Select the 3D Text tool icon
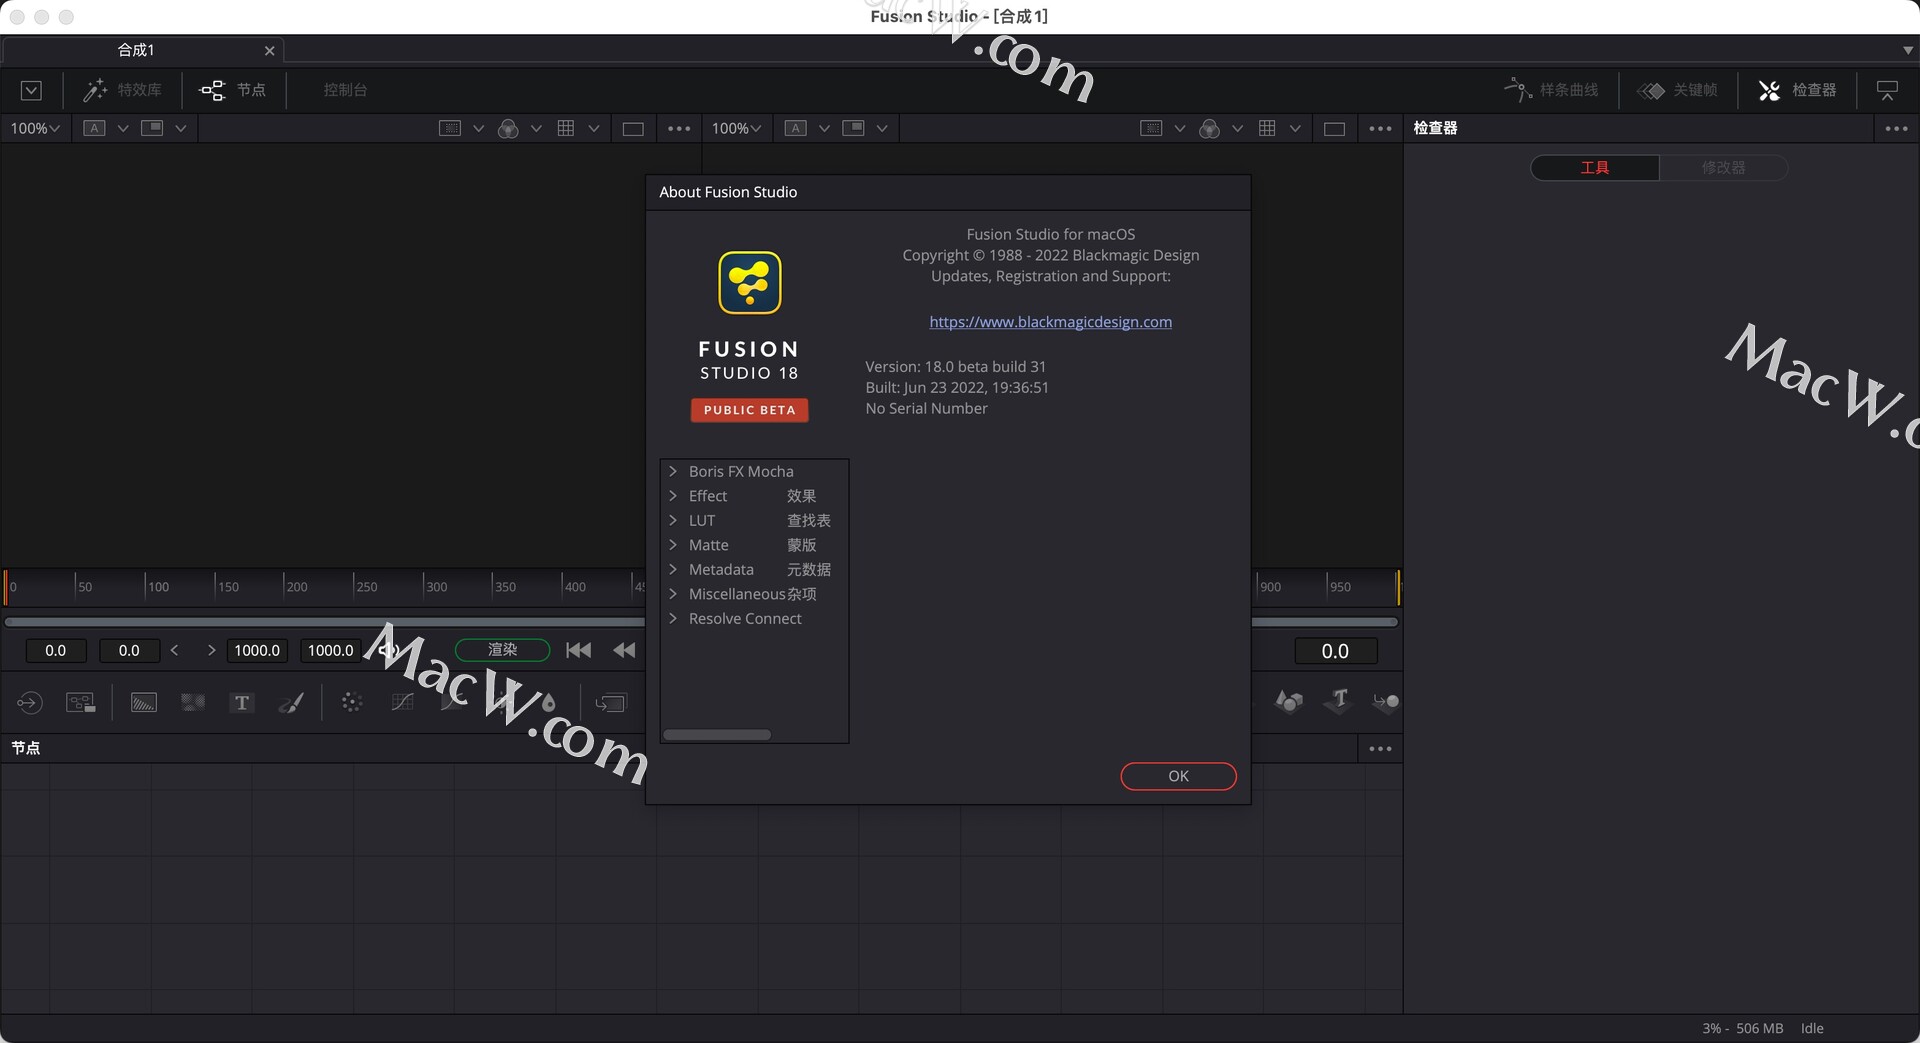This screenshot has height=1043, width=1920. [x=1337, y=702]
